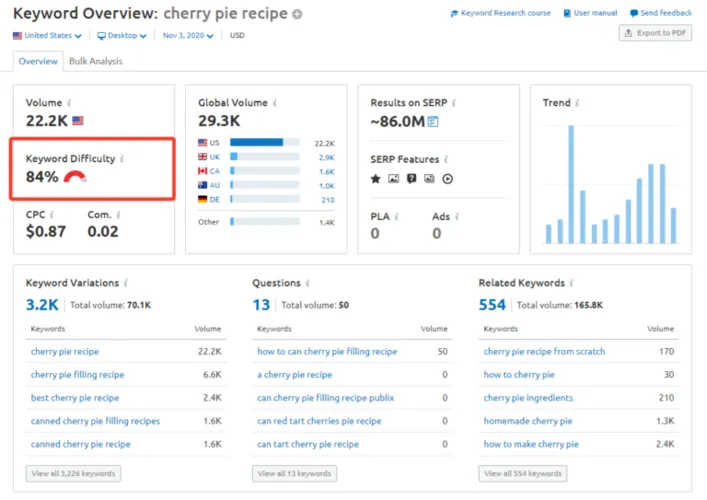Click the tallest bar in the Trend chart
Viewport: 707px width, 500px height.
[x=571, y=184]
